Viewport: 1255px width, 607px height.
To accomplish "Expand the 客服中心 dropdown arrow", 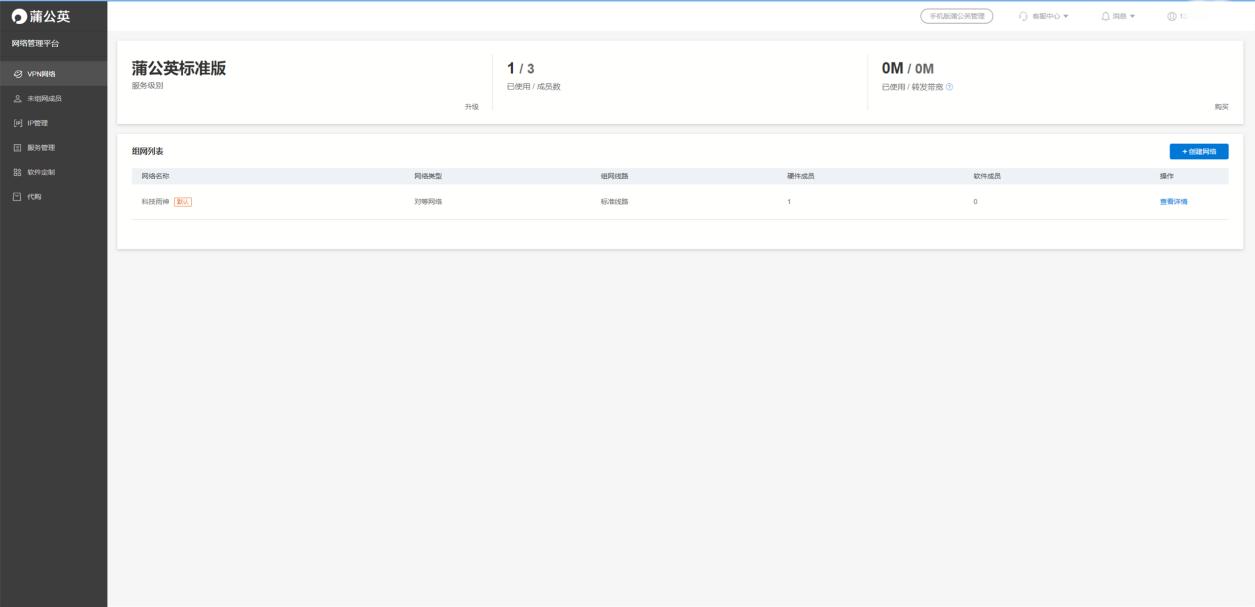I will [x=1066, y=17].
